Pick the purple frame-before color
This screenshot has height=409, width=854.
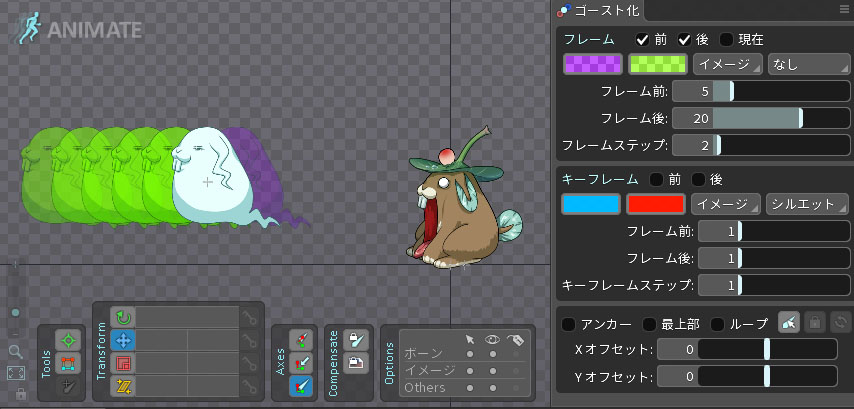593,64
